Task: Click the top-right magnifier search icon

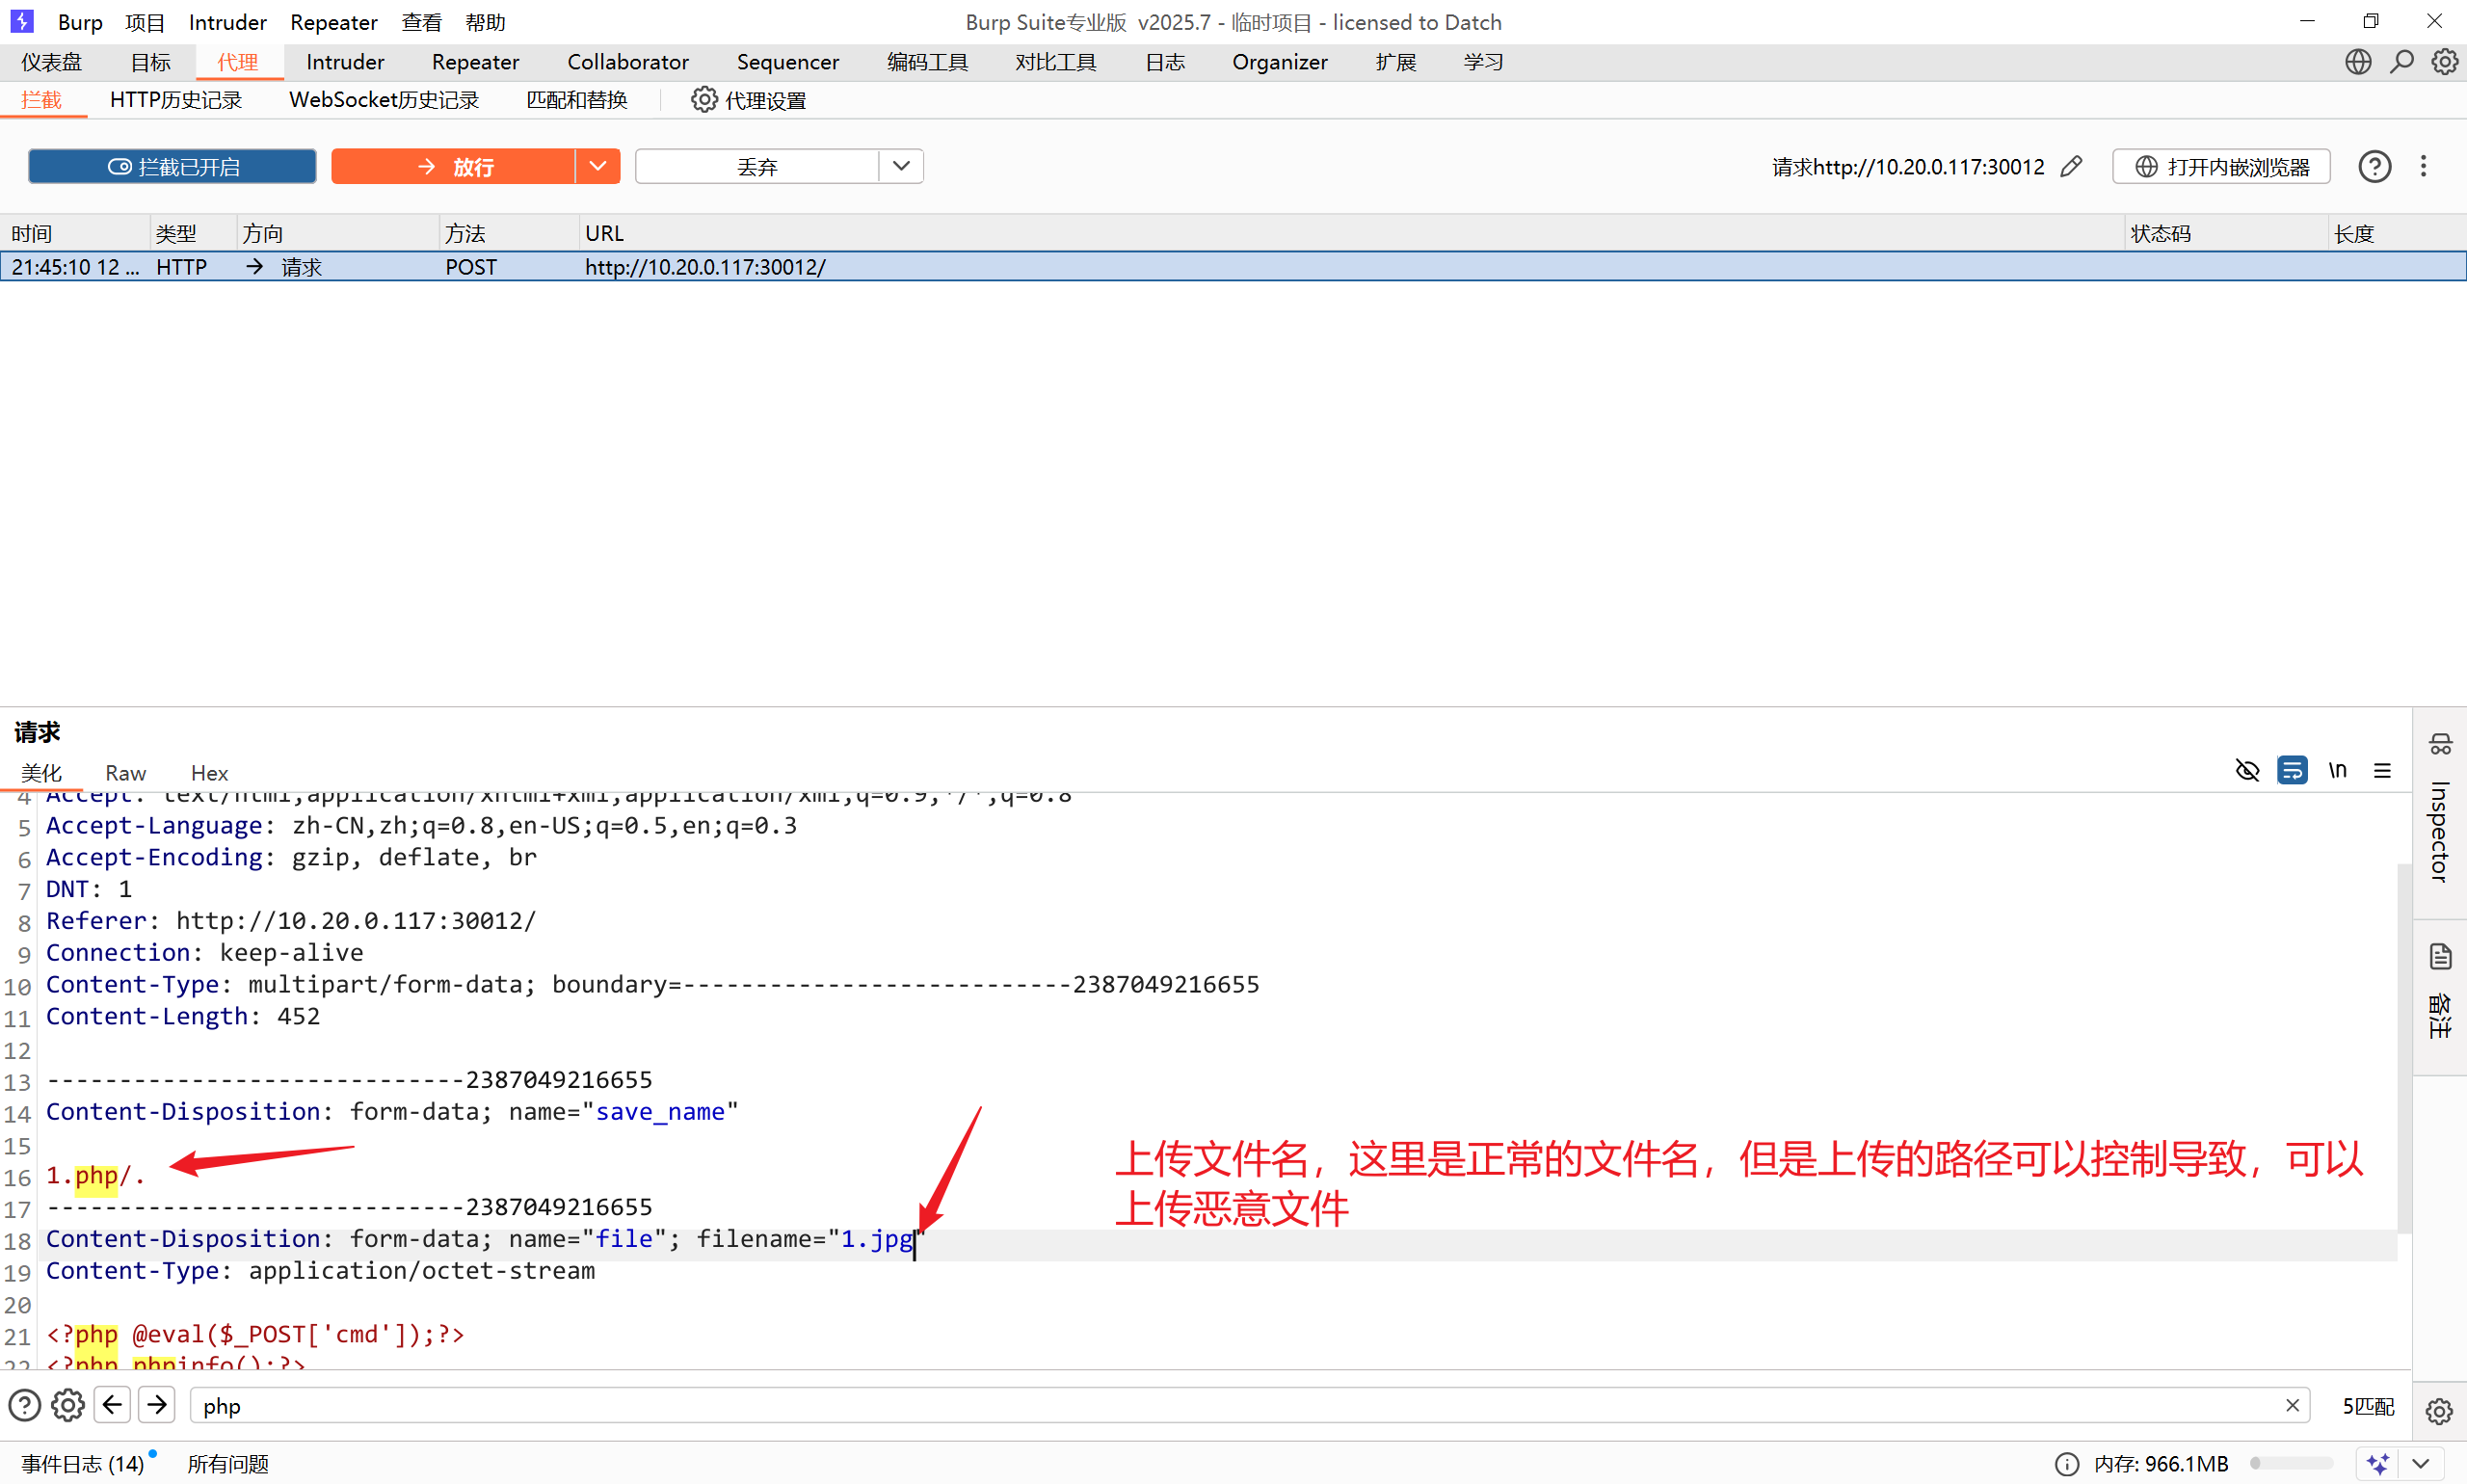Action: click(x=2401, y=62)
